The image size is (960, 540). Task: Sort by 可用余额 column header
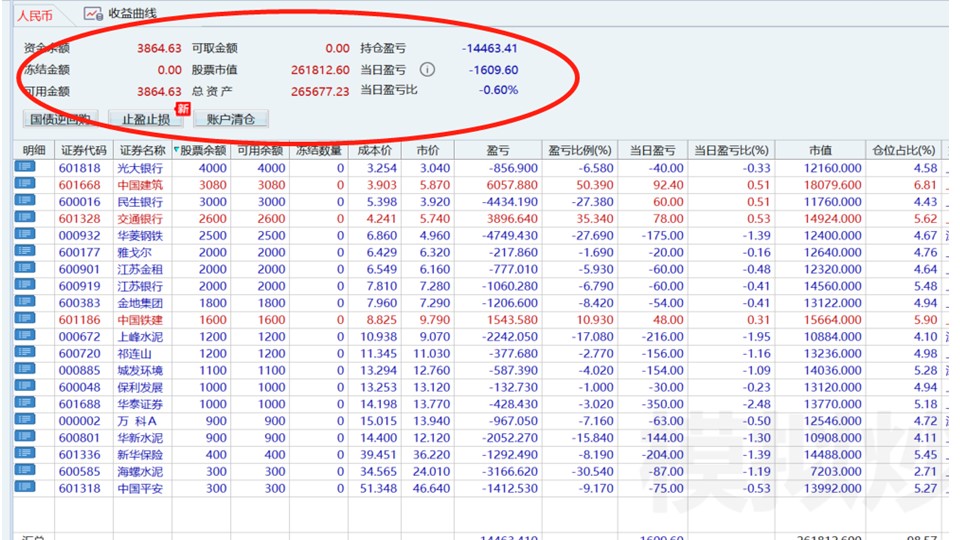[x=260, y=150]
